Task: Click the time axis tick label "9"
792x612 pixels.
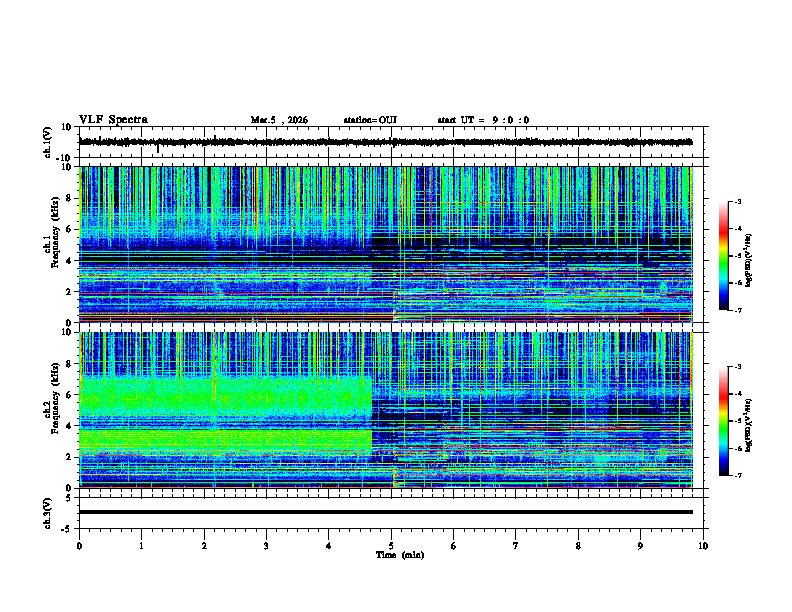Action: pos(640,546)
